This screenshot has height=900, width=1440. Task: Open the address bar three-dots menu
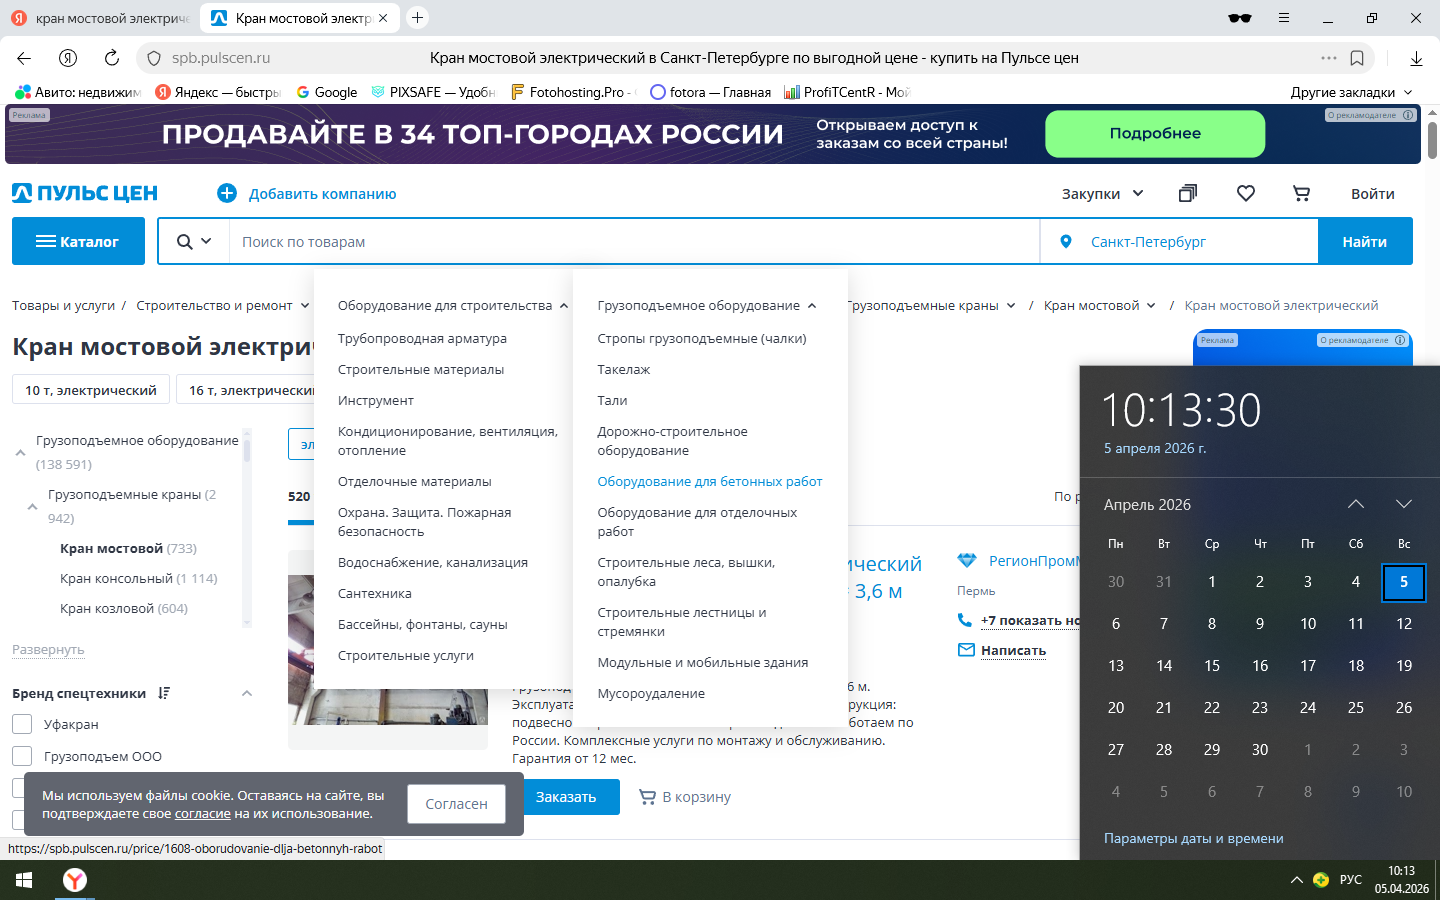click(1328, 58)
